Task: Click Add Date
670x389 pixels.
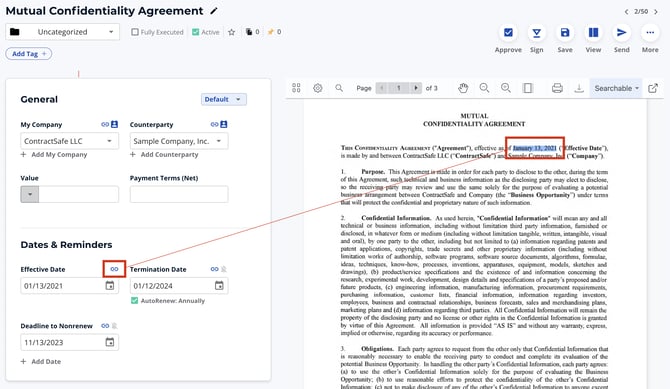Action: [41, 362]
